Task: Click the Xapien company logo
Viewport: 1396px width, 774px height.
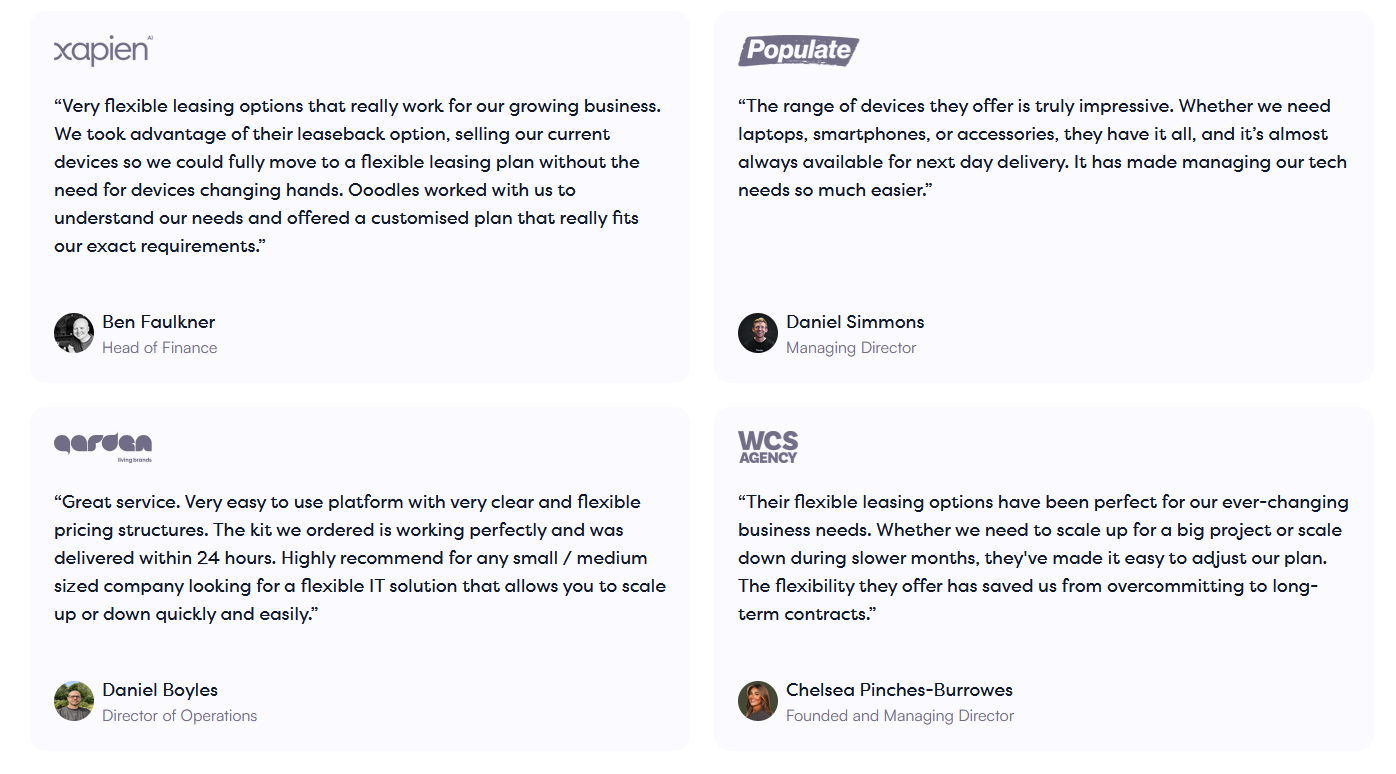Action: click(x=103, y=51)
